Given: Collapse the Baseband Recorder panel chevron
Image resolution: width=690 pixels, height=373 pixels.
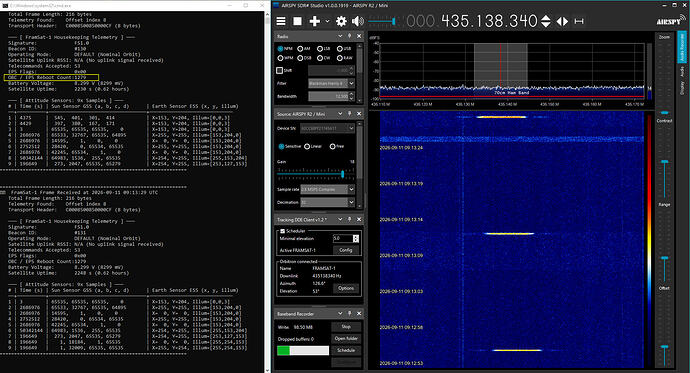Looking at the screenshot, I should (340, 314).
